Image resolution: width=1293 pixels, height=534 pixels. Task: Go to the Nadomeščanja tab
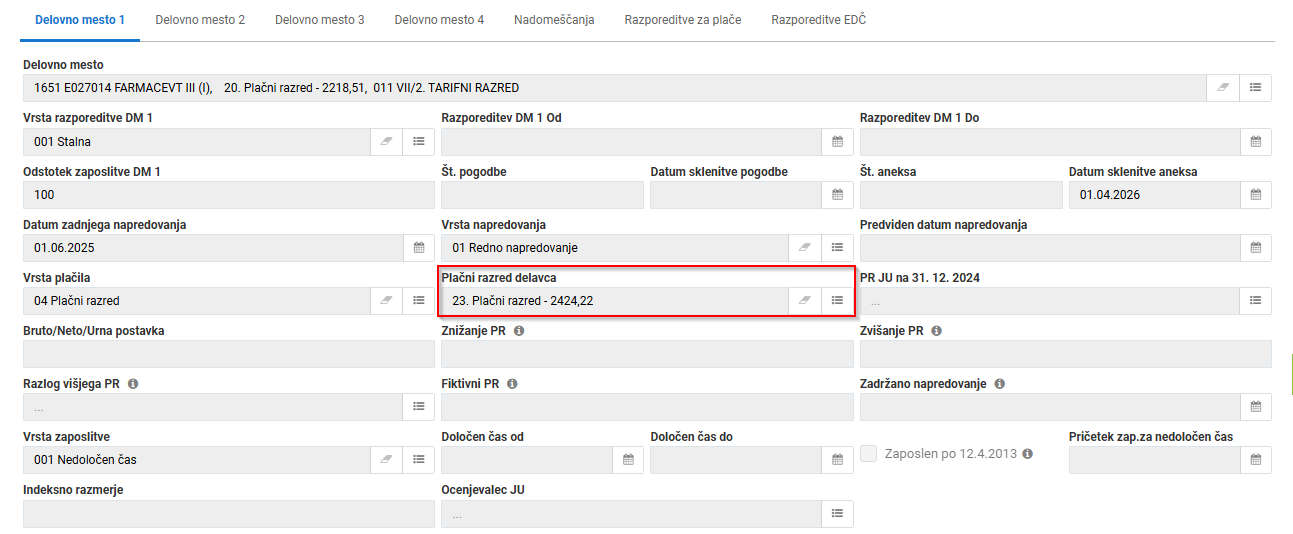click(x=554, y=20)
